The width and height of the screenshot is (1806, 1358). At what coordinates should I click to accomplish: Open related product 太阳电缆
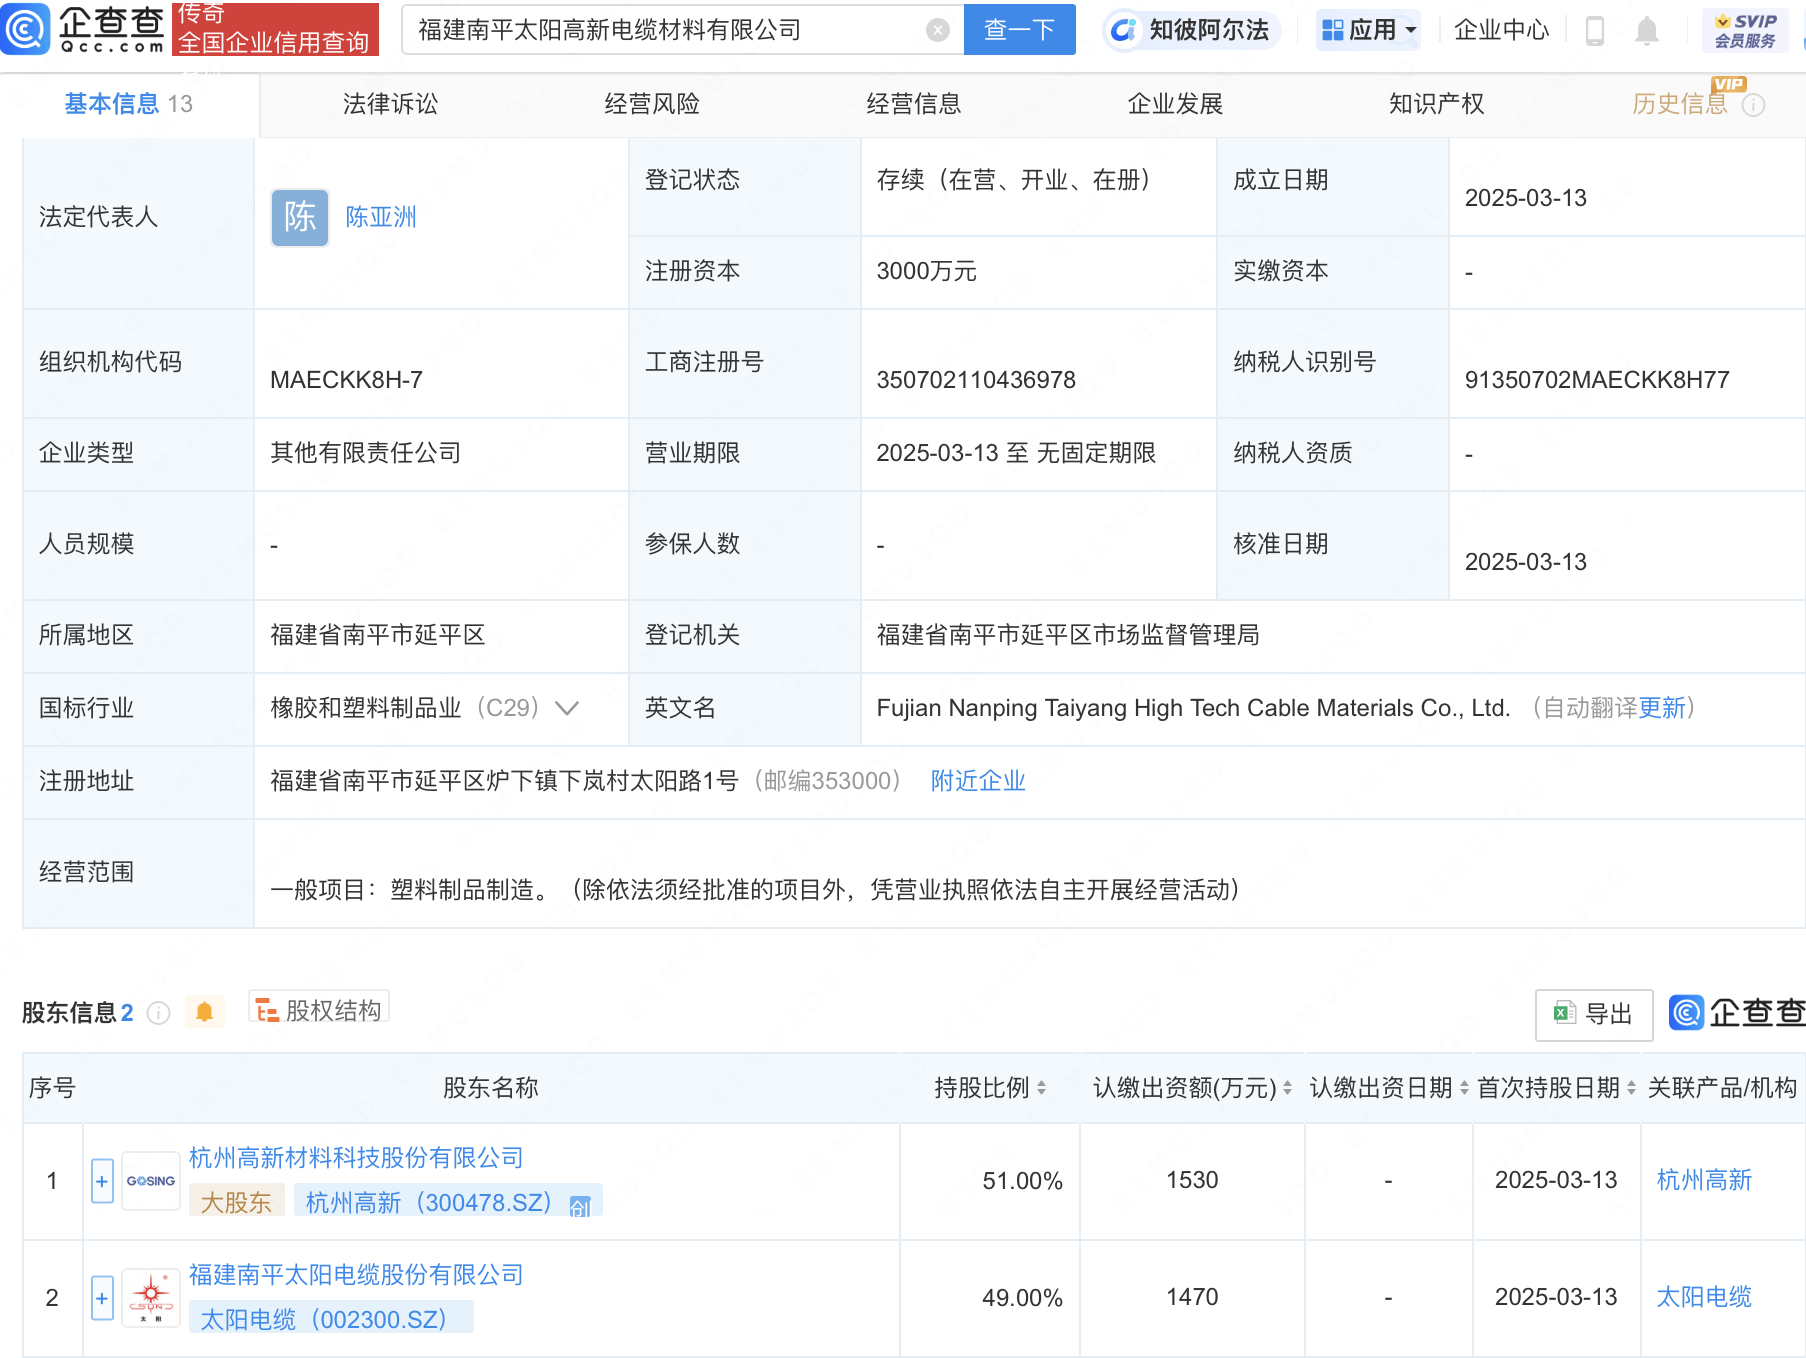point(1704,1297)
